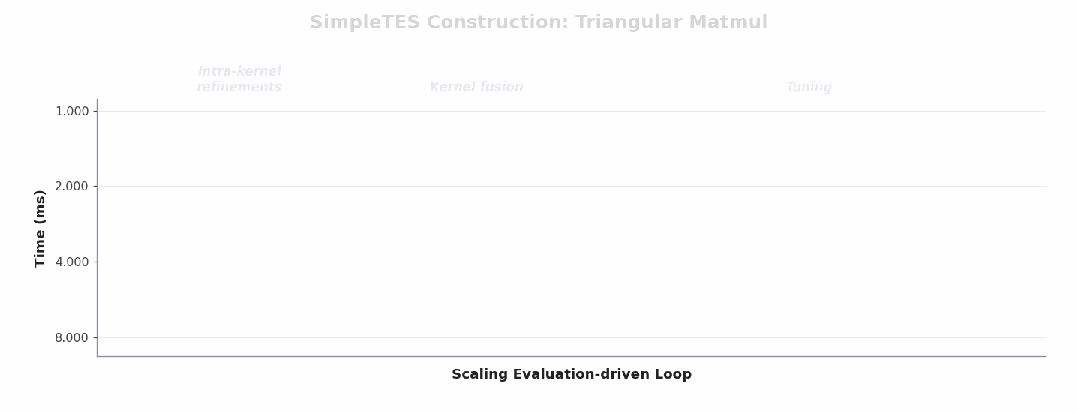Select the Kernel fusion phase label
The image size is (1078, 414).
point(476,87)
